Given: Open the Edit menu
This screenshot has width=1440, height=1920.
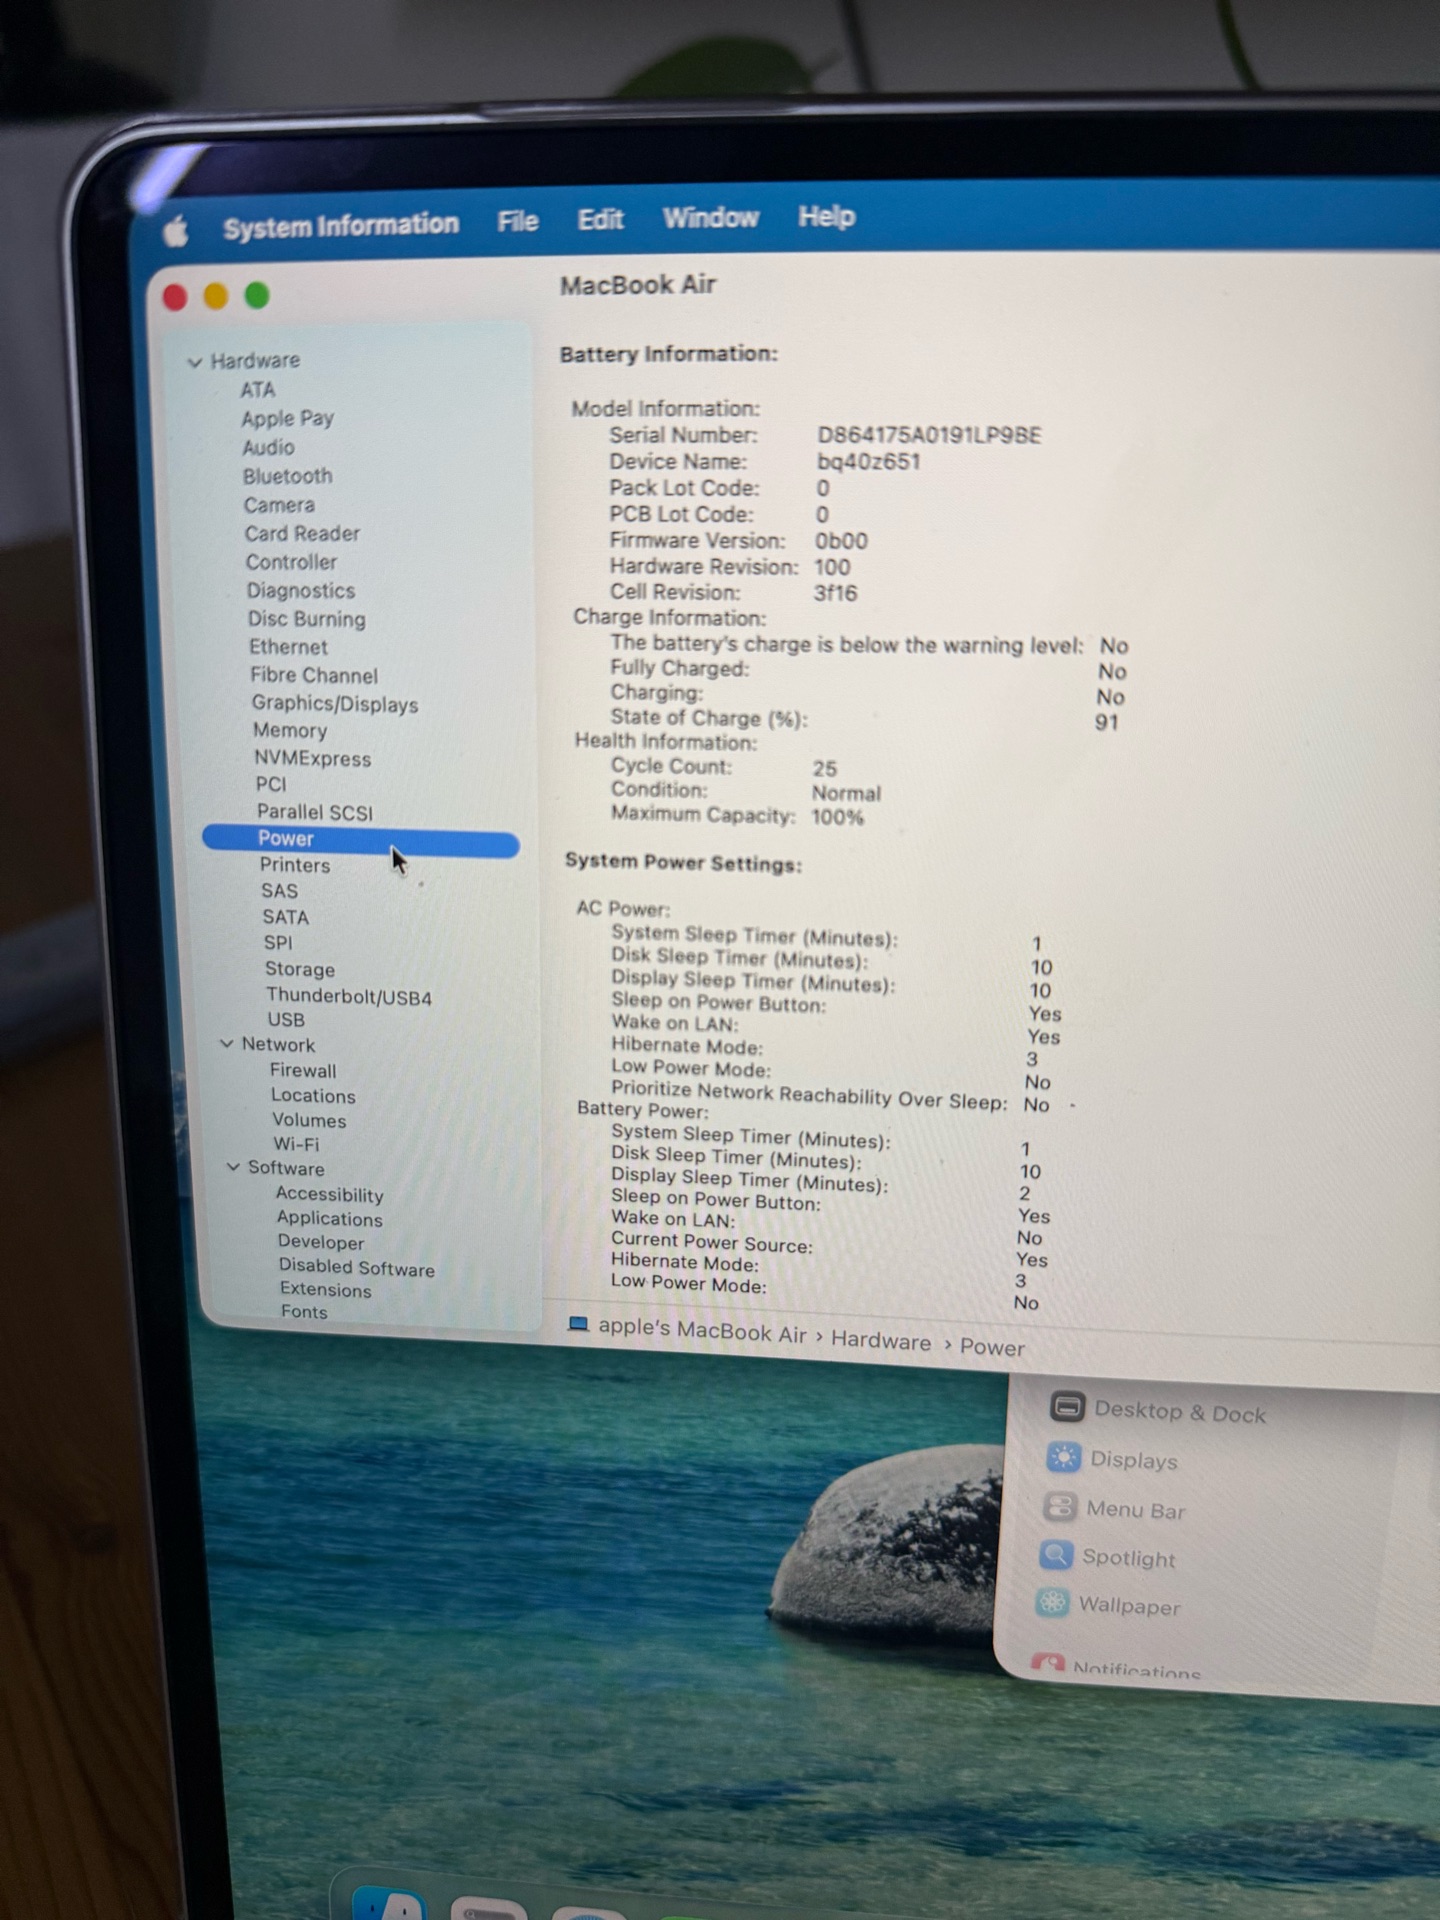Looking at the screenshot, I should (x=600, y=219).
